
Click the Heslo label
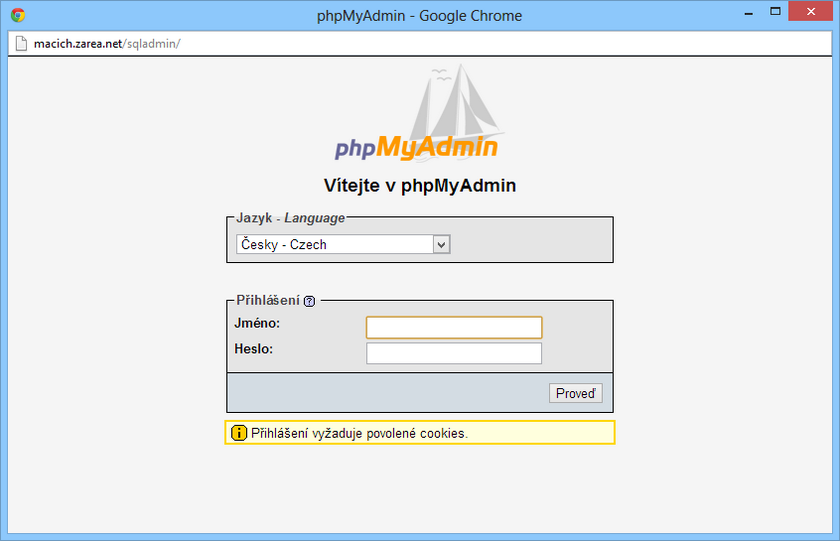coord(253,349)
